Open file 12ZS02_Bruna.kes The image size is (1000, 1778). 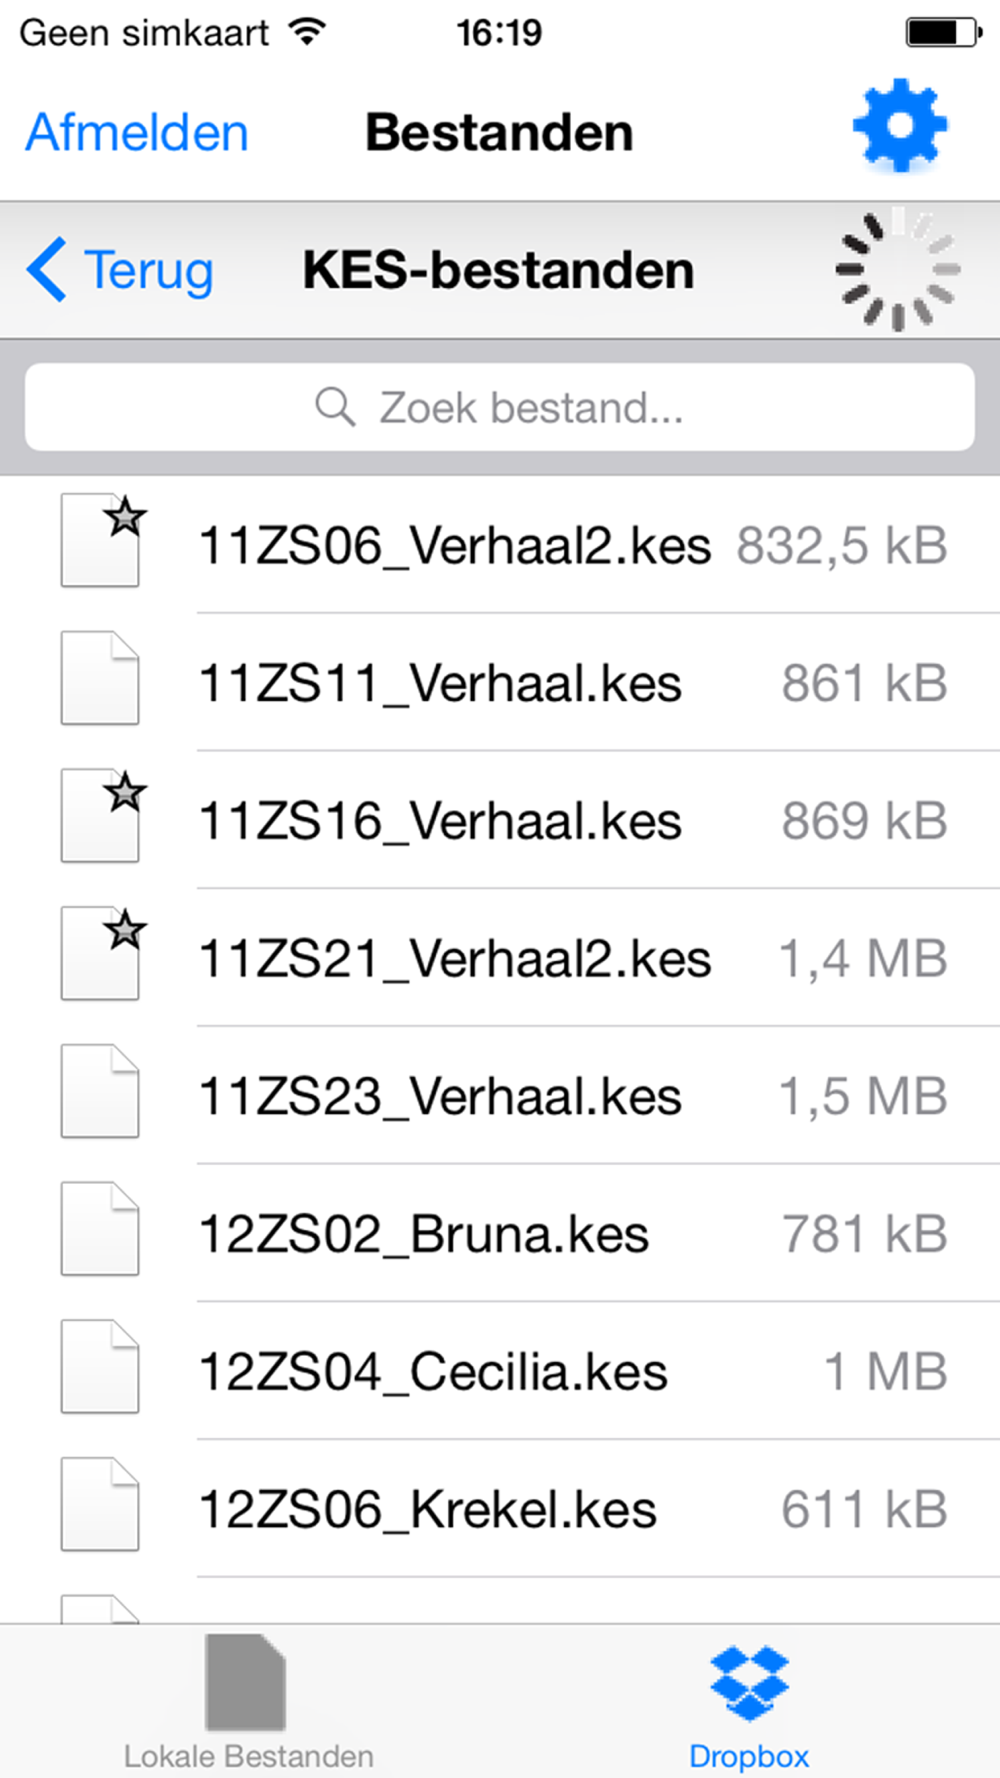pyautogui.click(x=500, y=1233)
